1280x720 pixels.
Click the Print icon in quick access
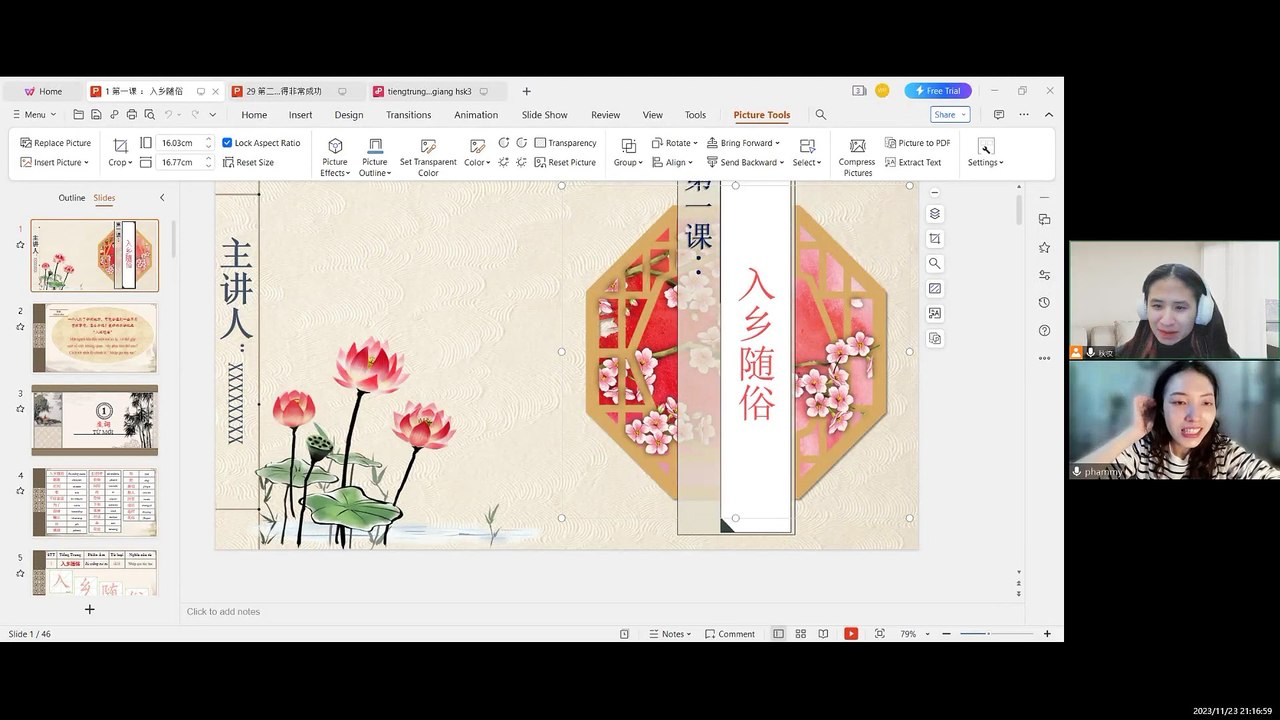tap(131, 115)
